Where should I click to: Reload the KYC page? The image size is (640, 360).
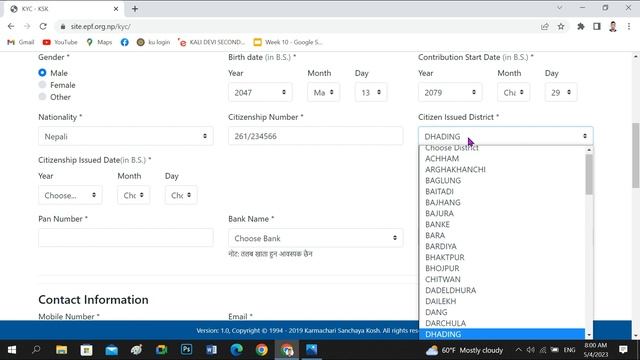tap(43, 27)
